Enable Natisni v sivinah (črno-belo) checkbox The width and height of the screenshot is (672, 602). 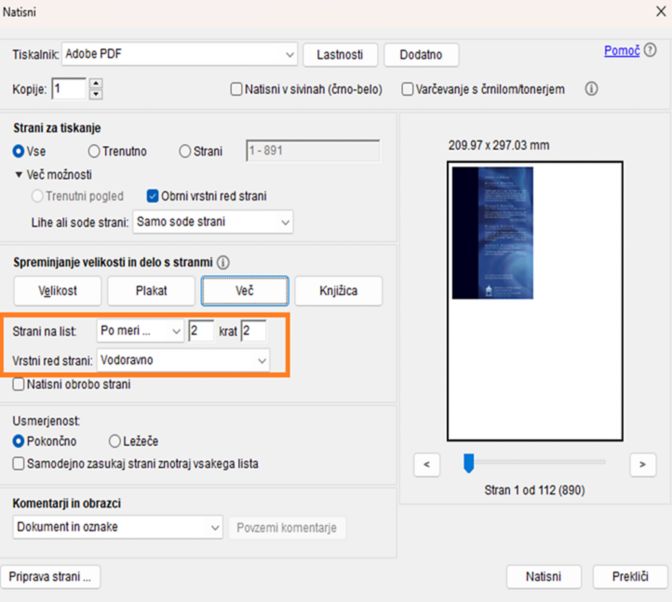tap(236, 89)
